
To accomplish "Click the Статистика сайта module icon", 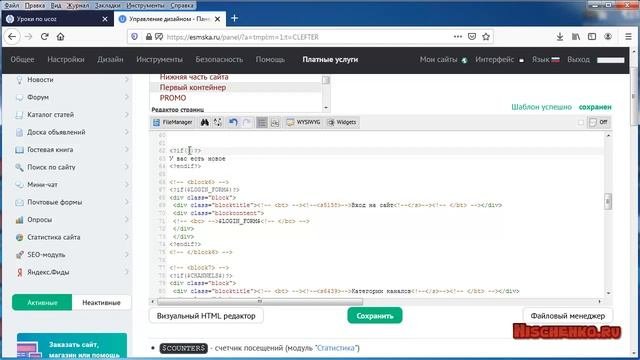I will point(19,237).
